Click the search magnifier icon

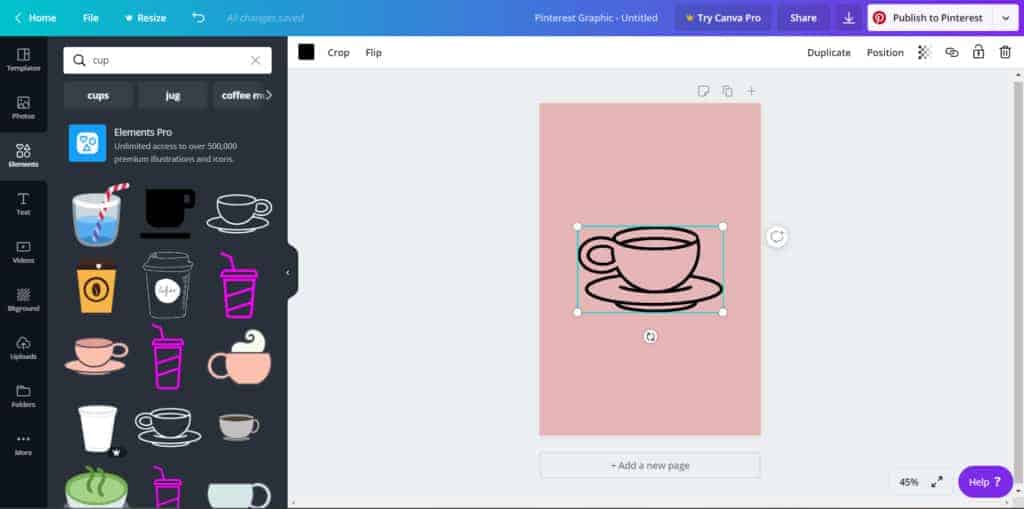click(79, 60)
